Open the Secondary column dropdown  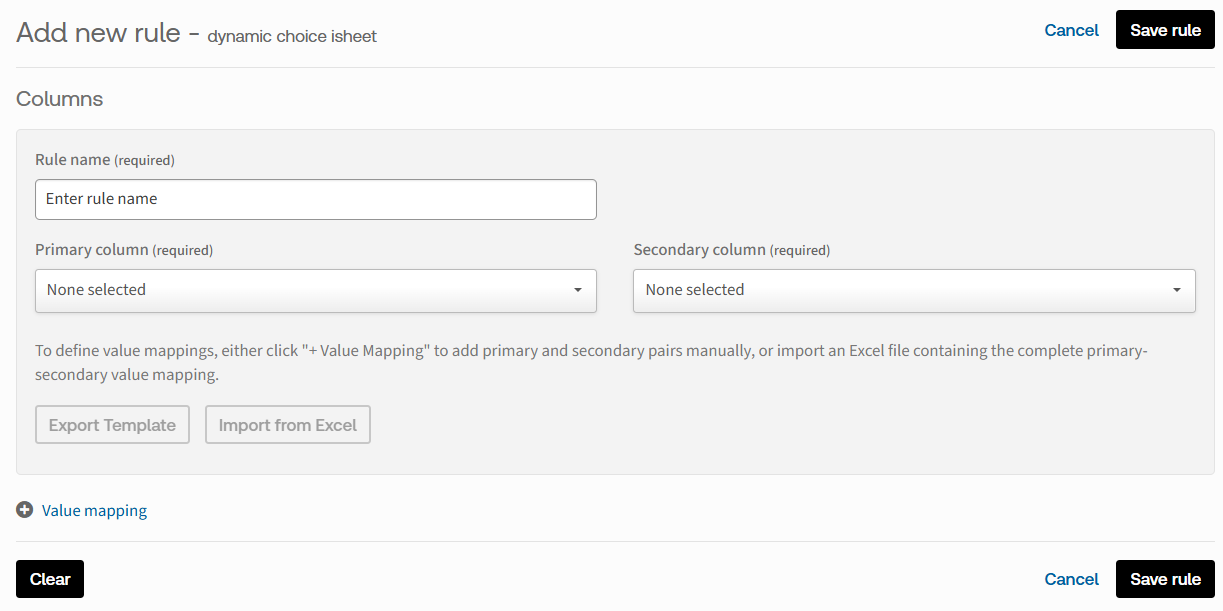point(914,290)
